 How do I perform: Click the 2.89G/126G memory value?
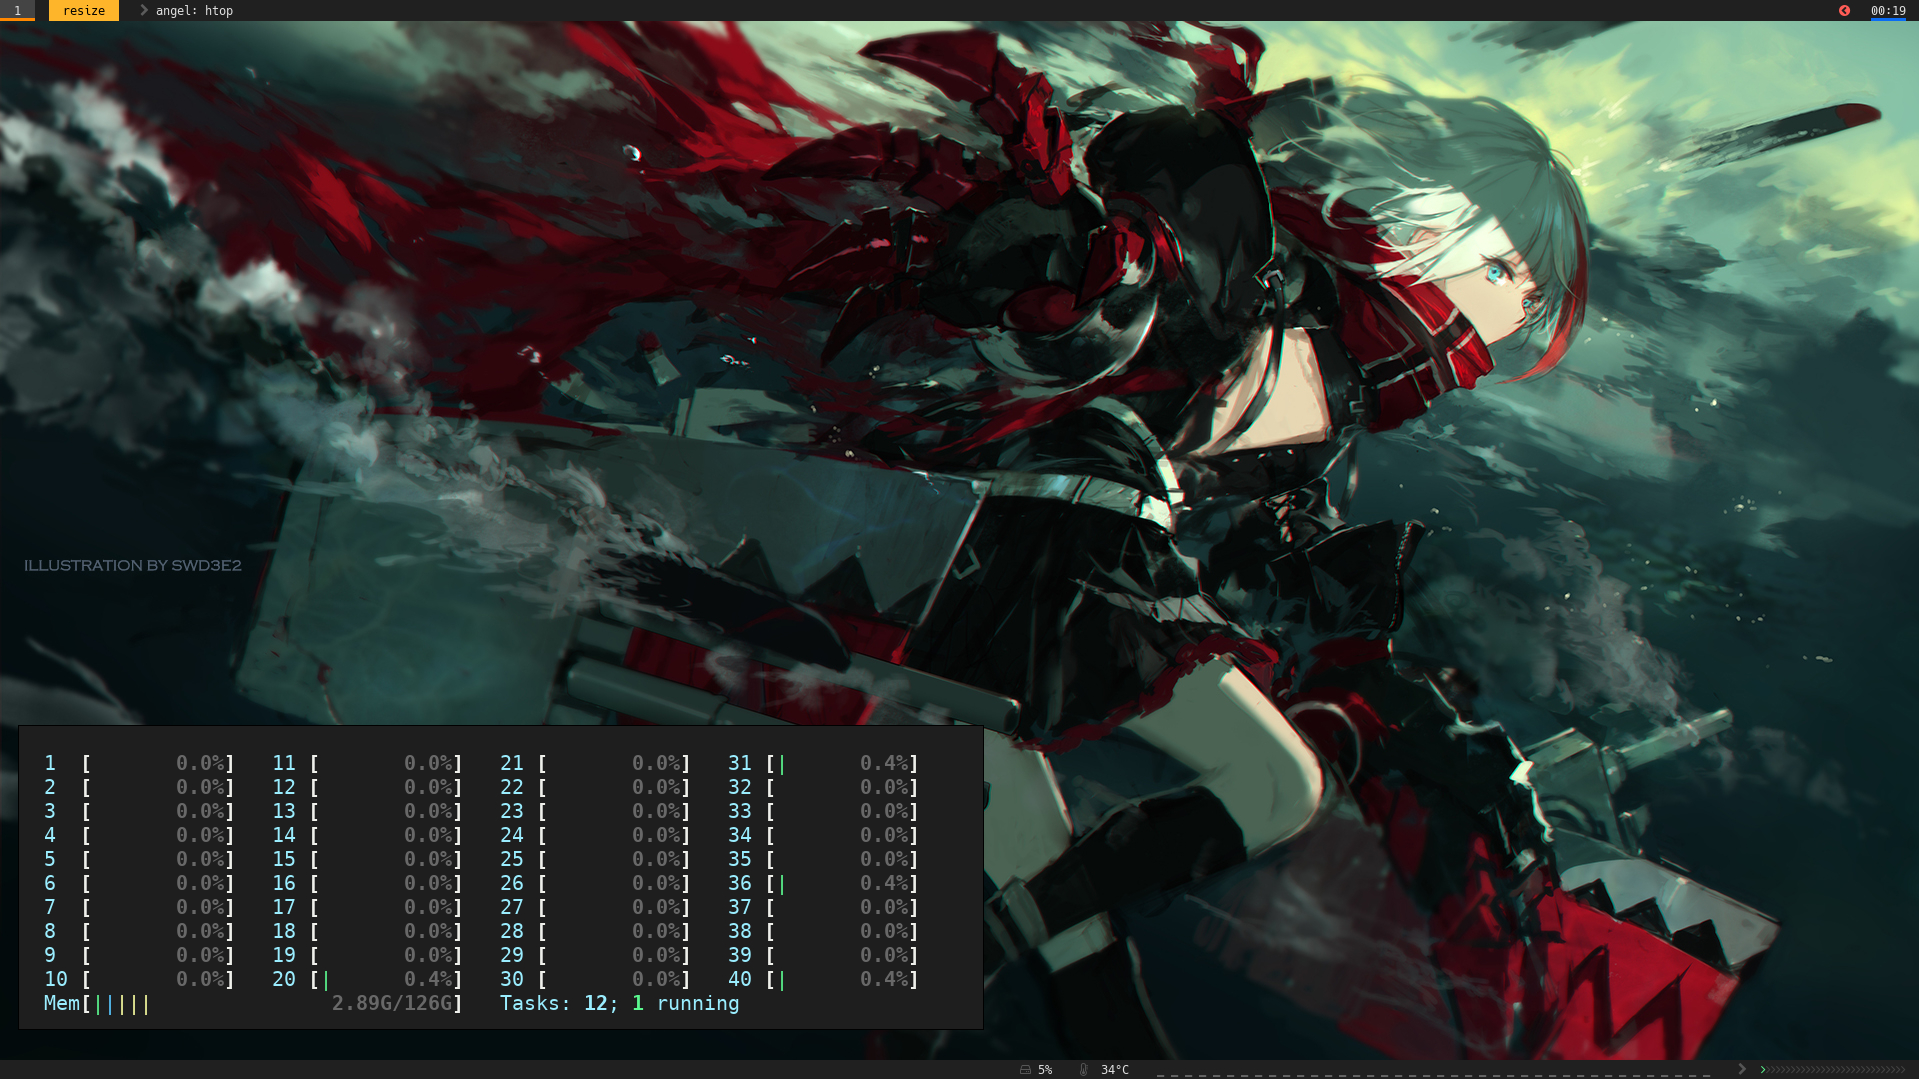click(392, 1004)
